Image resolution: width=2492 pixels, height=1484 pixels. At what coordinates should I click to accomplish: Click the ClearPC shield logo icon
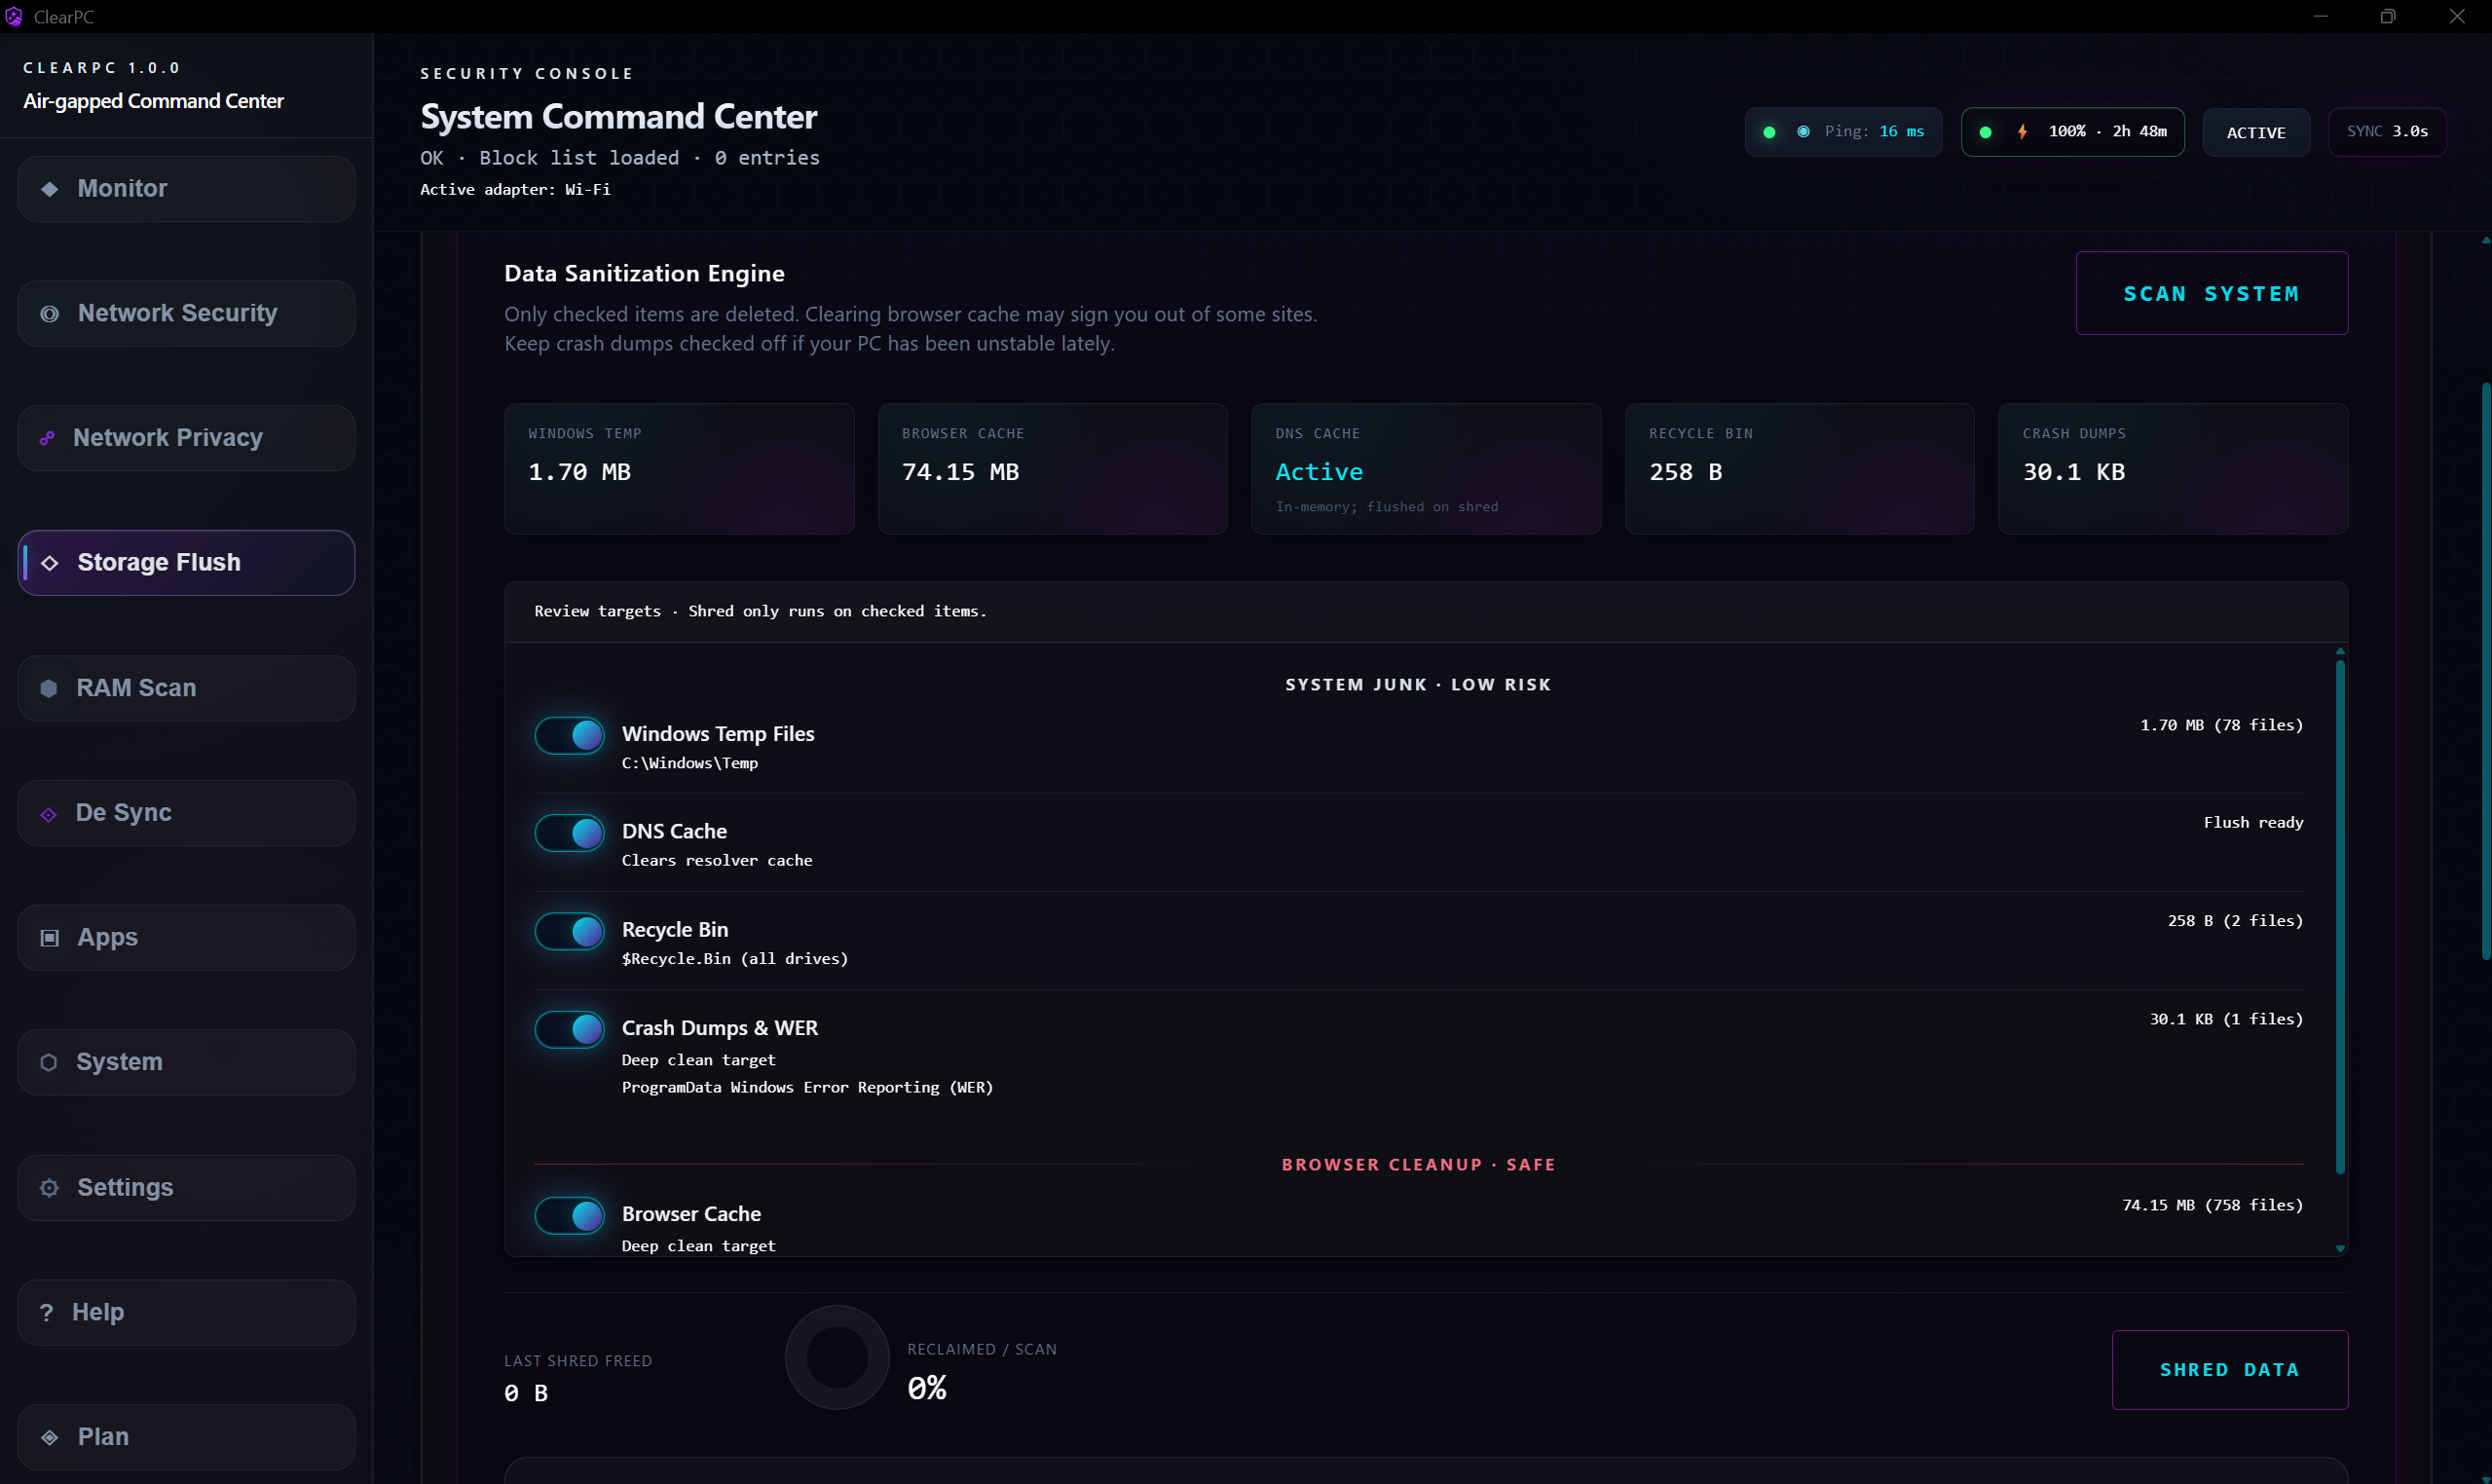coord(14,17)
